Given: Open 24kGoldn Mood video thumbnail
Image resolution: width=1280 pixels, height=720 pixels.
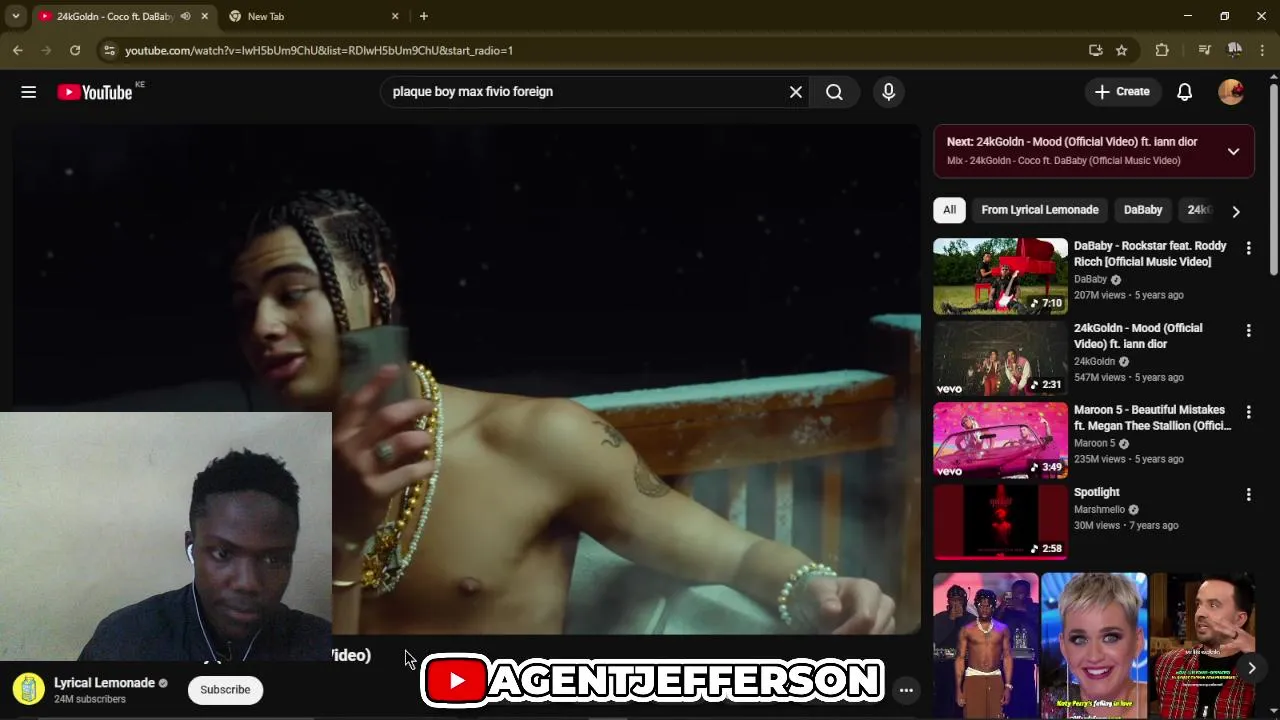Looking at the screenshot, I should [x=1000, y=358].
